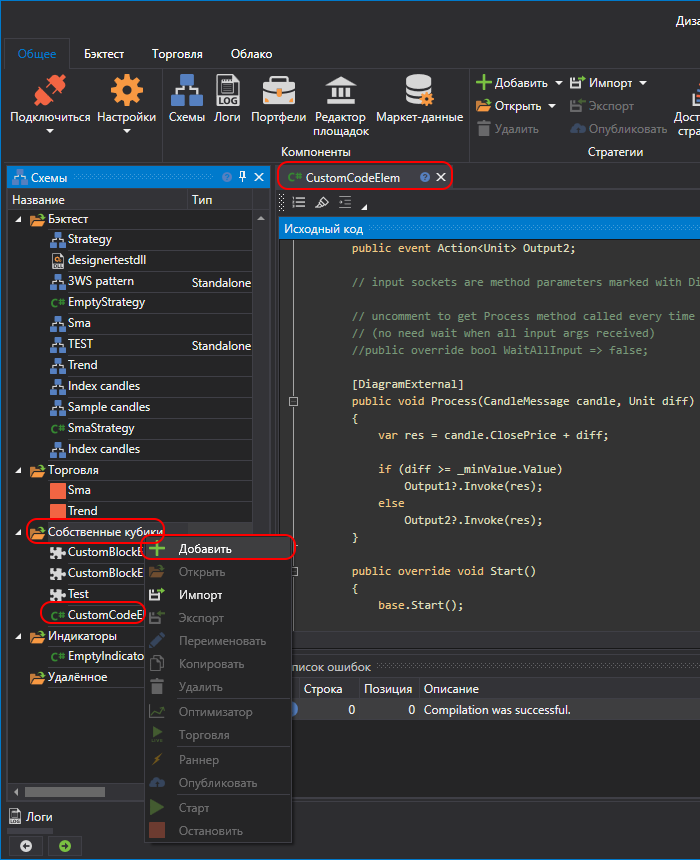
Task: Close the Схемы panel
Action: click(259, 177)
